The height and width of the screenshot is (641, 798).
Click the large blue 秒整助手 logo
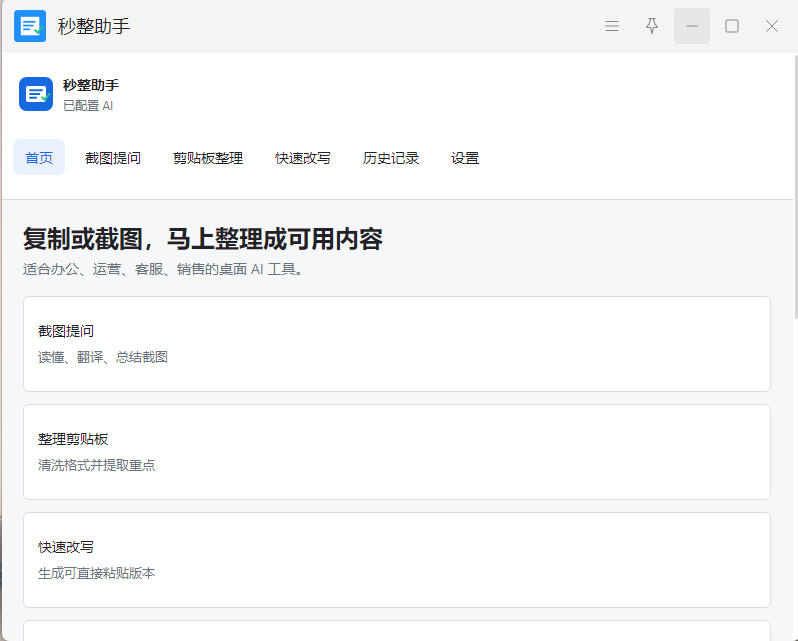click(36, 94)
